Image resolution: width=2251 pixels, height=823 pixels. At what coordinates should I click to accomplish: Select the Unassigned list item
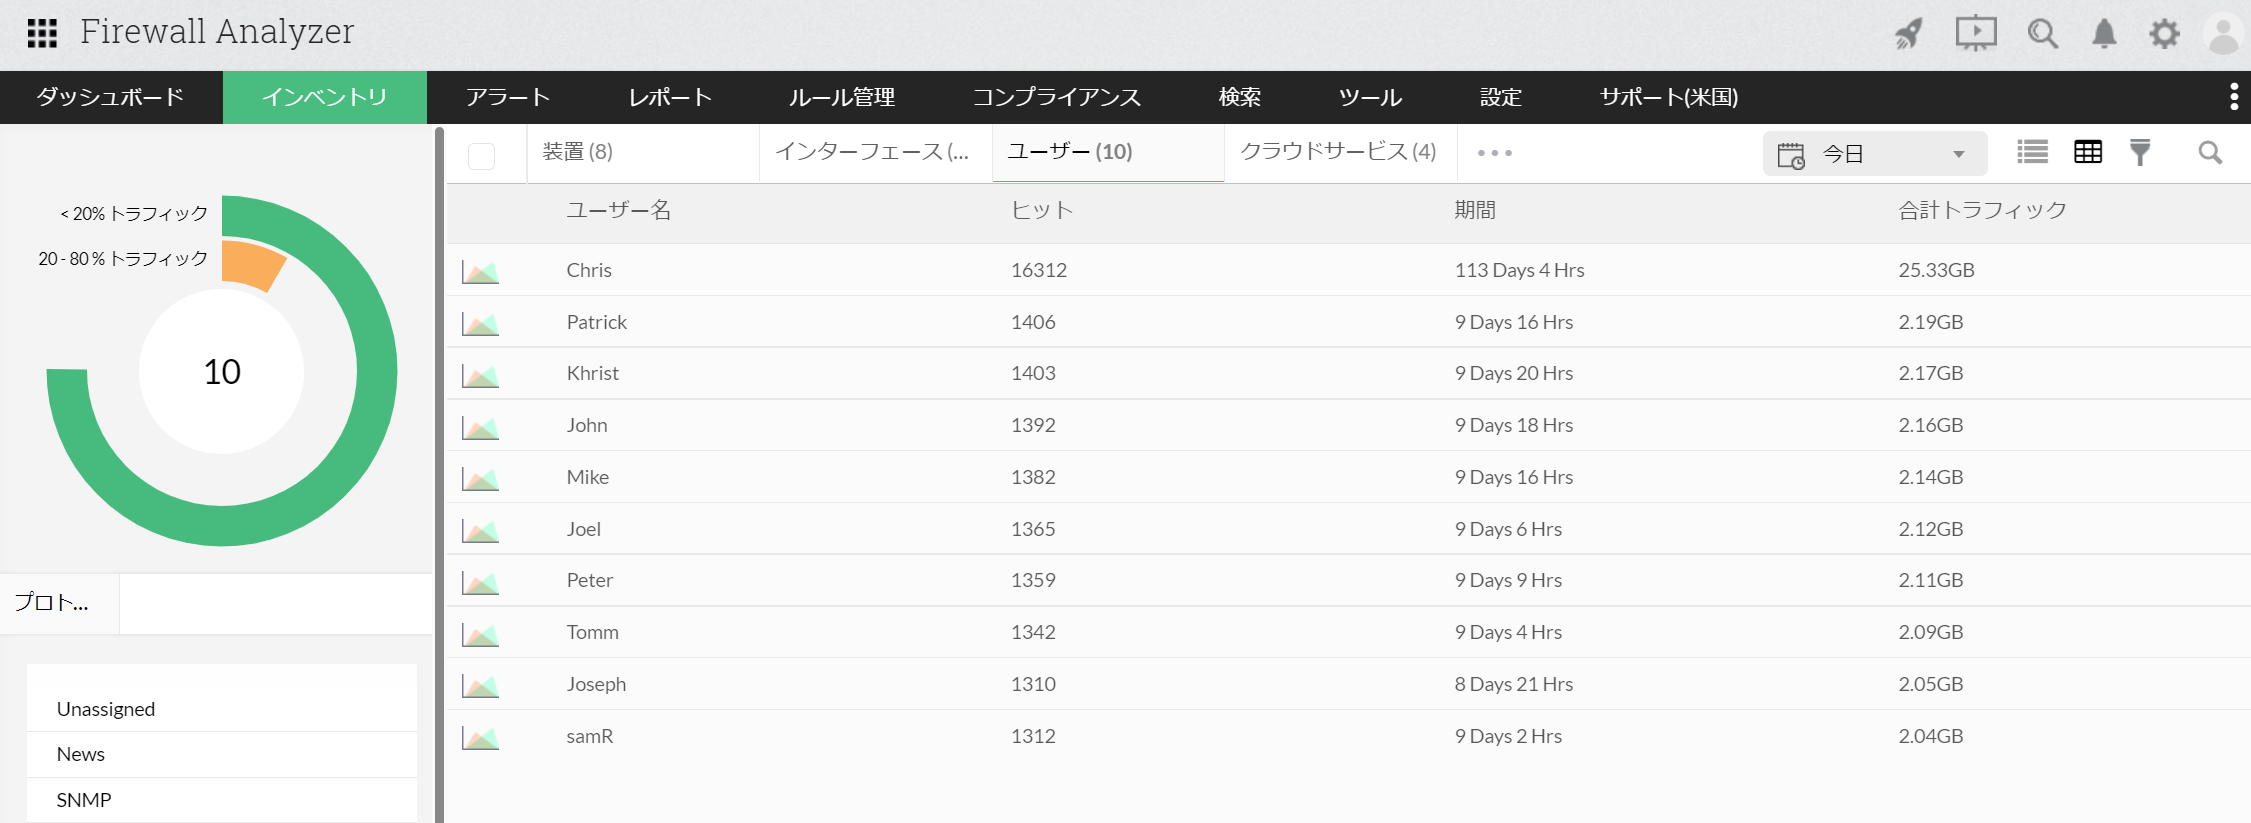106,709
